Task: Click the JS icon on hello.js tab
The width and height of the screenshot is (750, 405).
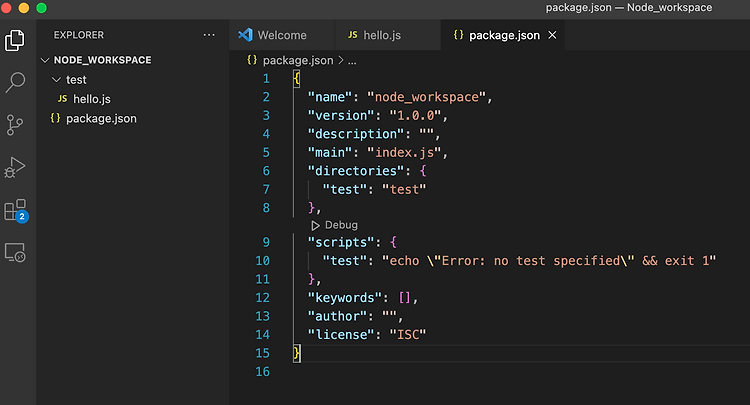Action: point(353,35)
